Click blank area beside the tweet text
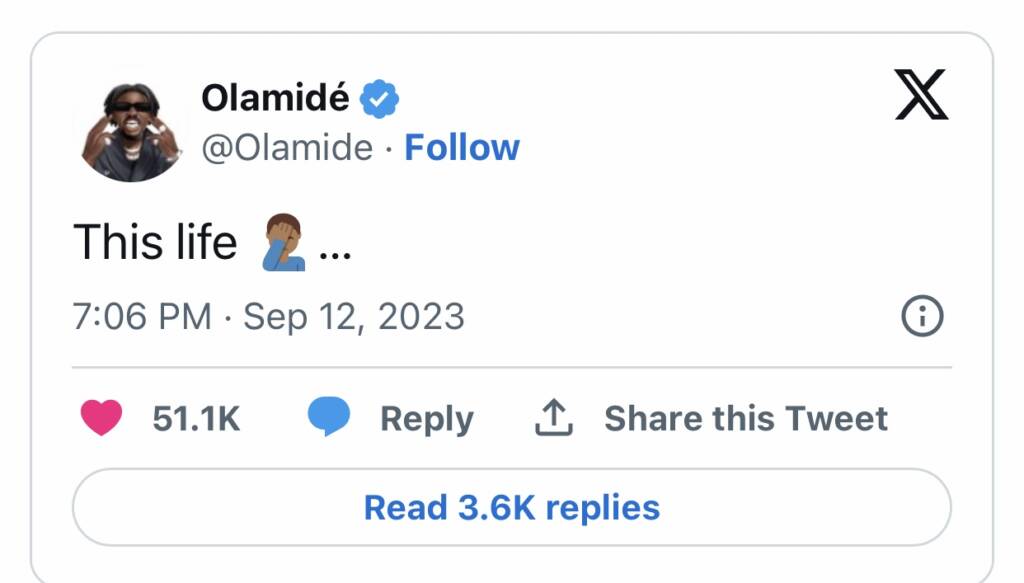The height and width of the screenshot is (583, 1024). pos(650,243)
